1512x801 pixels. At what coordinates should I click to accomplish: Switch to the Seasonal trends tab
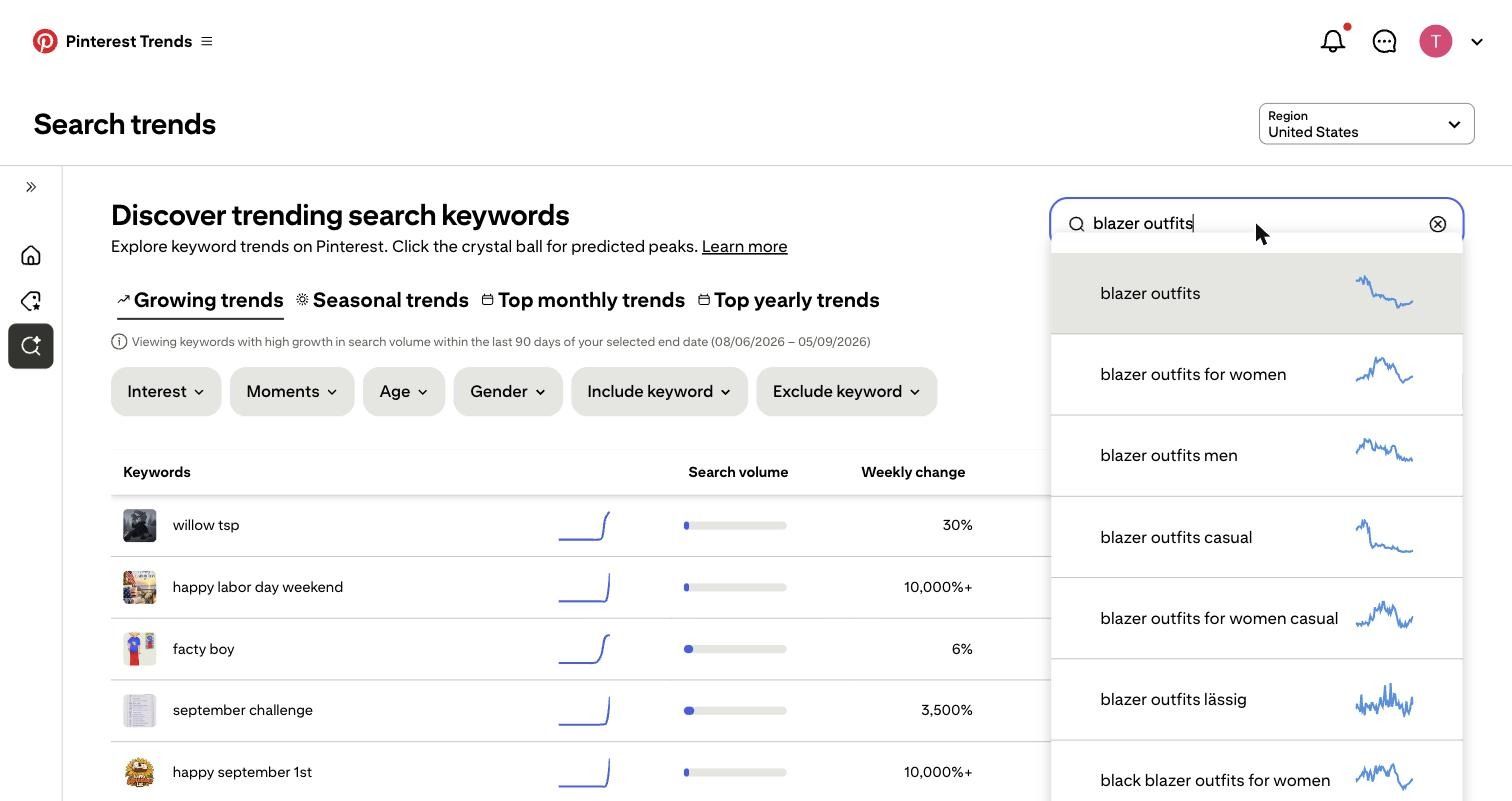pyautogui.click(x=382, y=300)
